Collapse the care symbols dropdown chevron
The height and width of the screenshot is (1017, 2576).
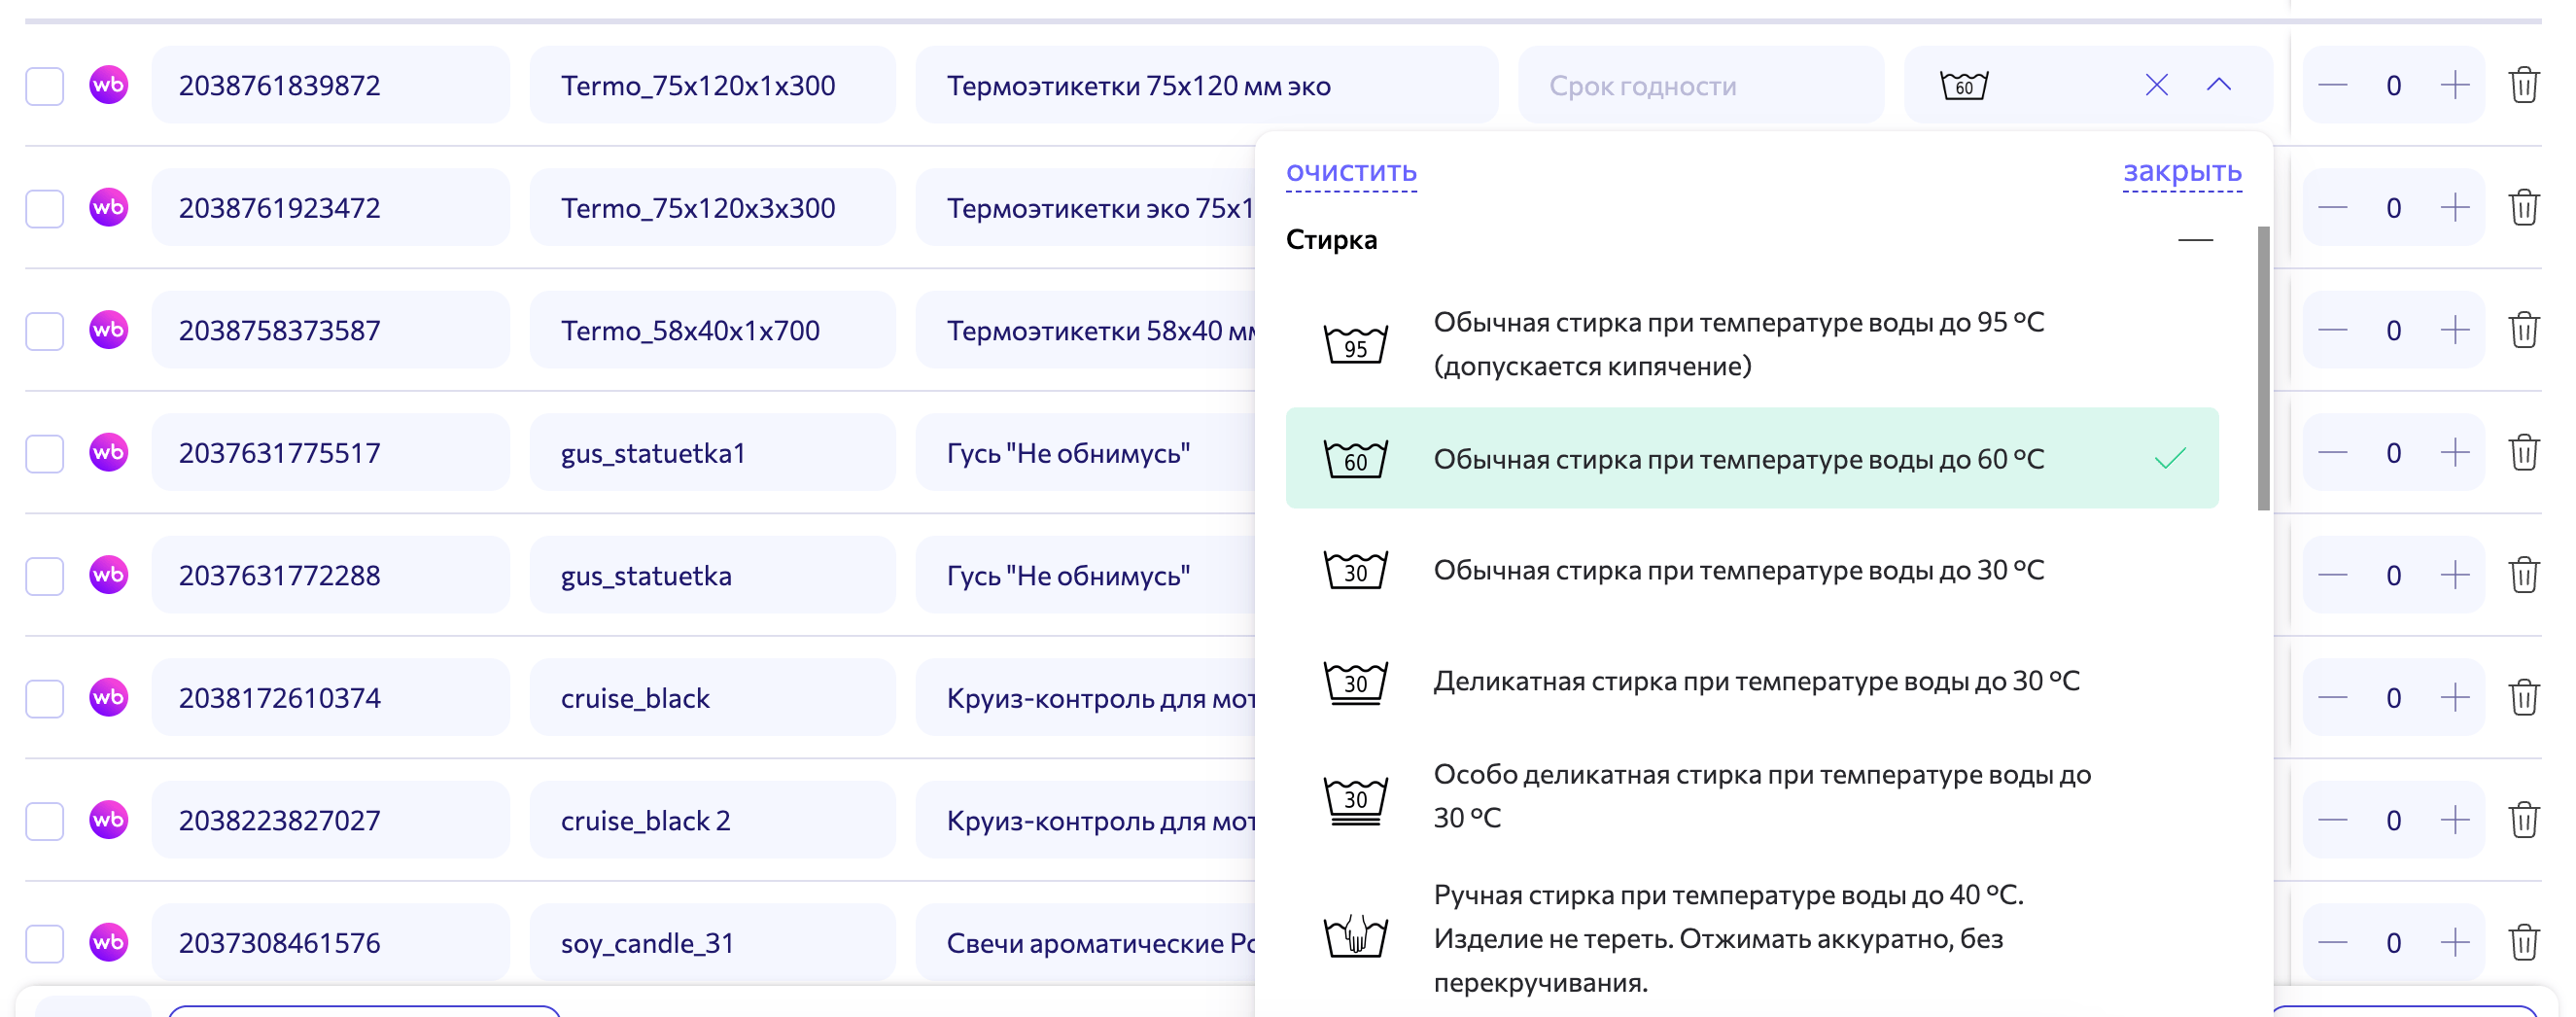click(x=2219, y=85)
